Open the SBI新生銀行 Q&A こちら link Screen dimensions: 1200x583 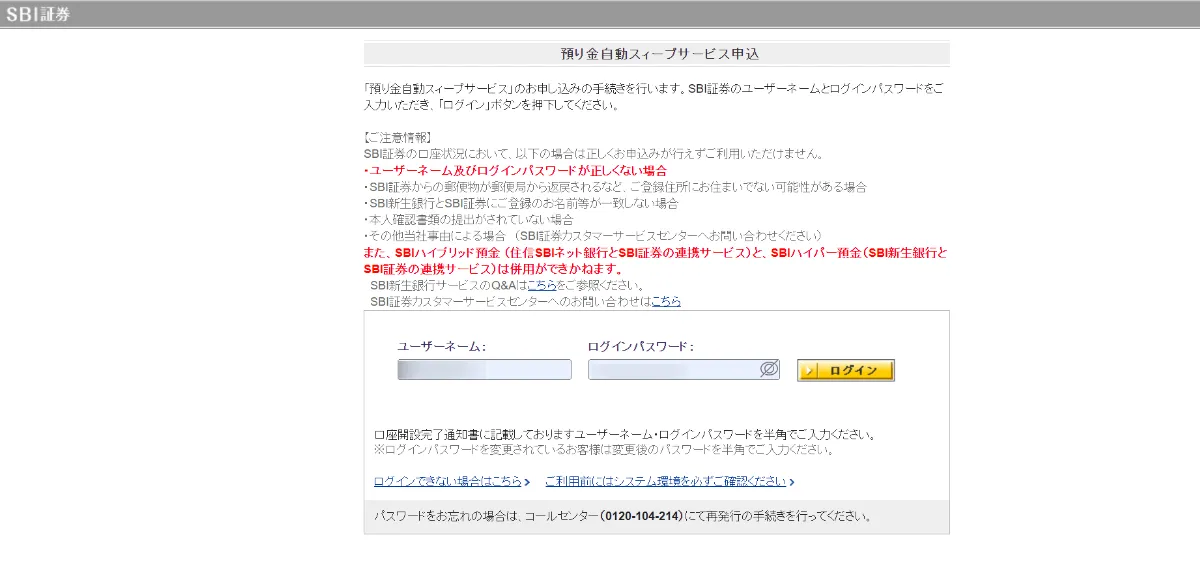click(541, 286)
